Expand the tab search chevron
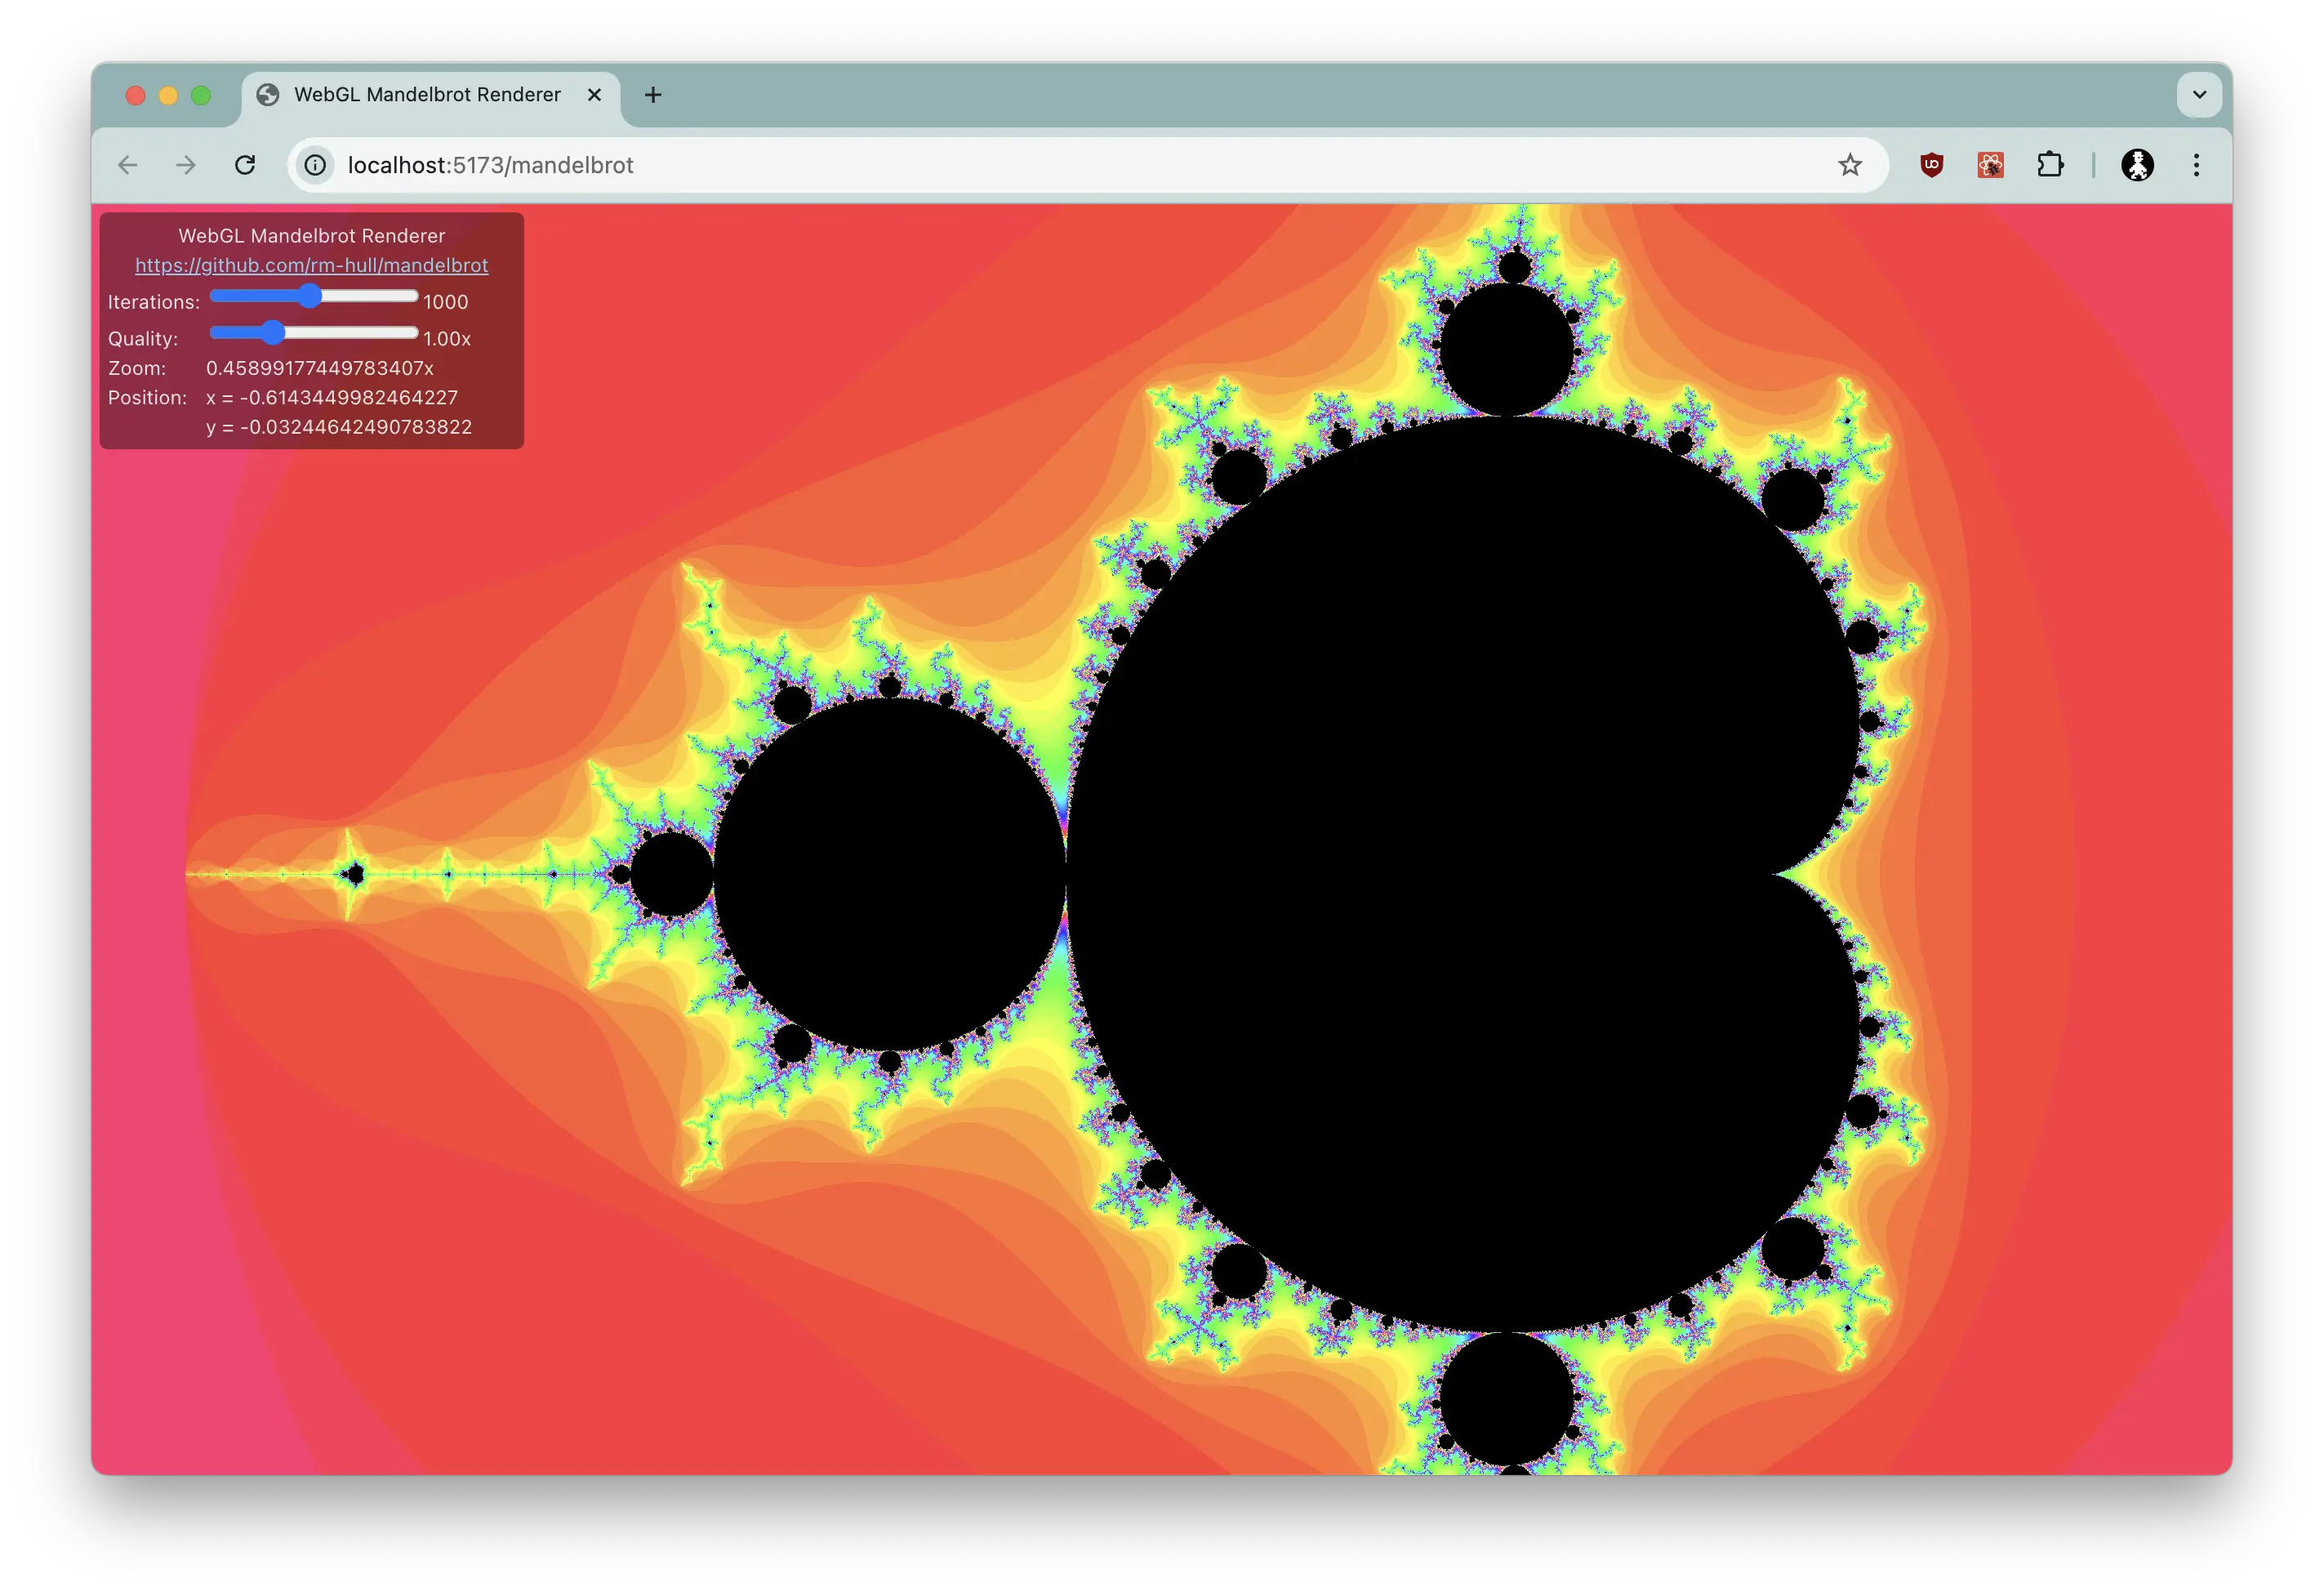The height and width of the screenshot is (1596, 2324). pos(2199,95)
